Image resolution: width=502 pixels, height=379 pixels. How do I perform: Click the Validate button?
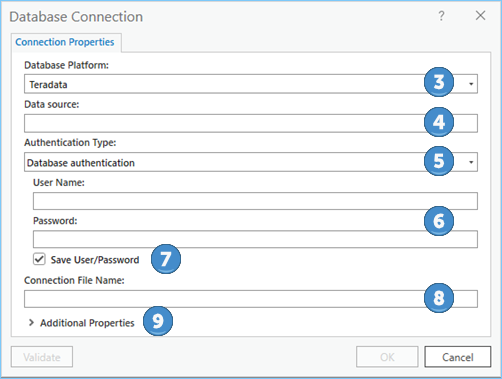click(42, 357)
